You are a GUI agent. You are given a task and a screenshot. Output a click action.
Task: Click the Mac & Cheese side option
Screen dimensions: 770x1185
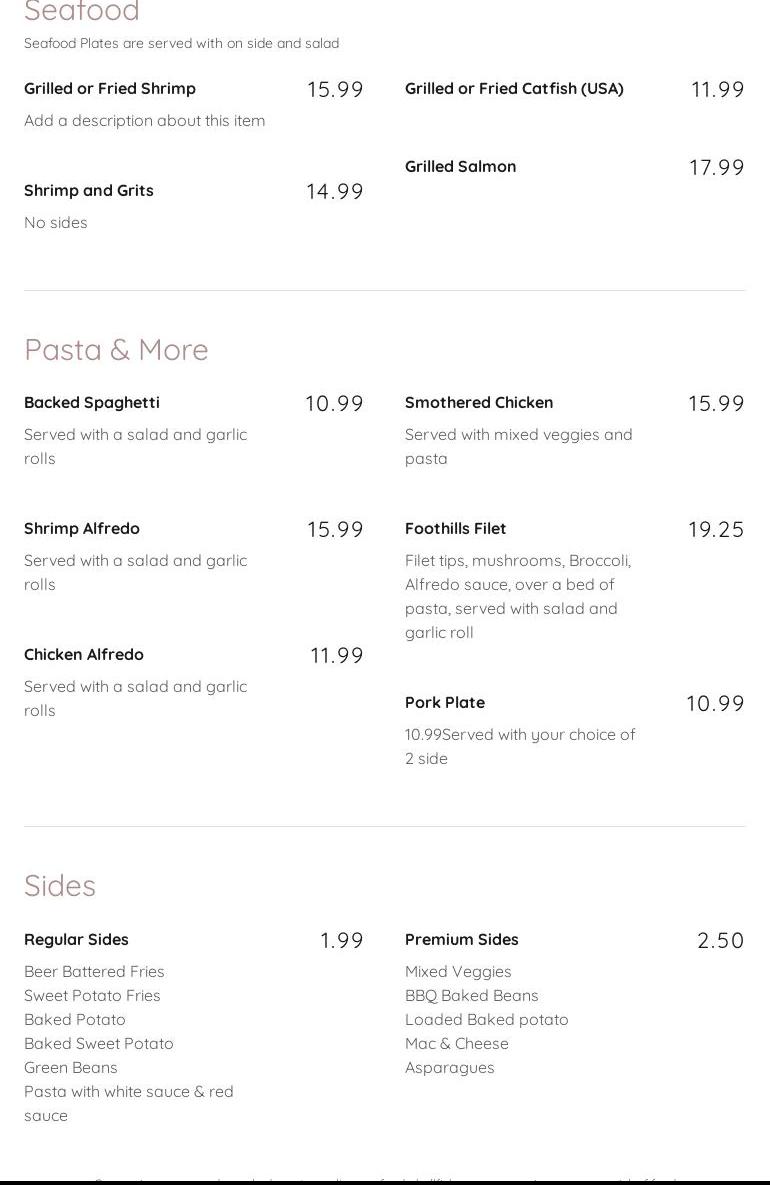(456, 1044)
